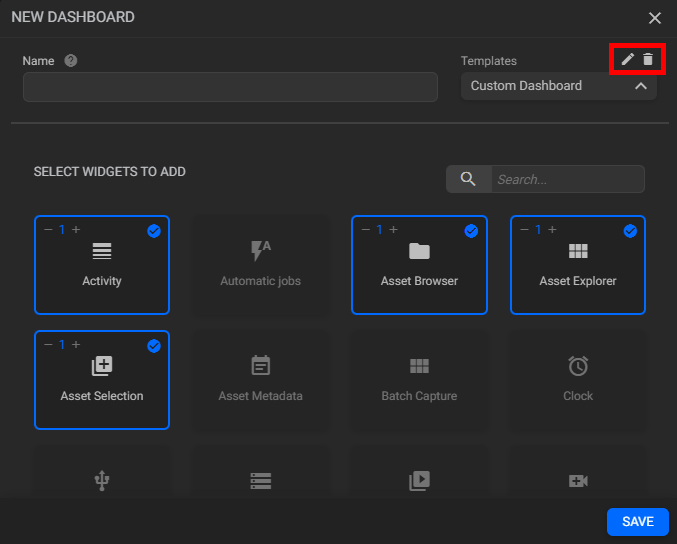This screenshot has height=544, width=677.
Task: Select the Automatic jobs widget
Action: [x=260, y=265]
